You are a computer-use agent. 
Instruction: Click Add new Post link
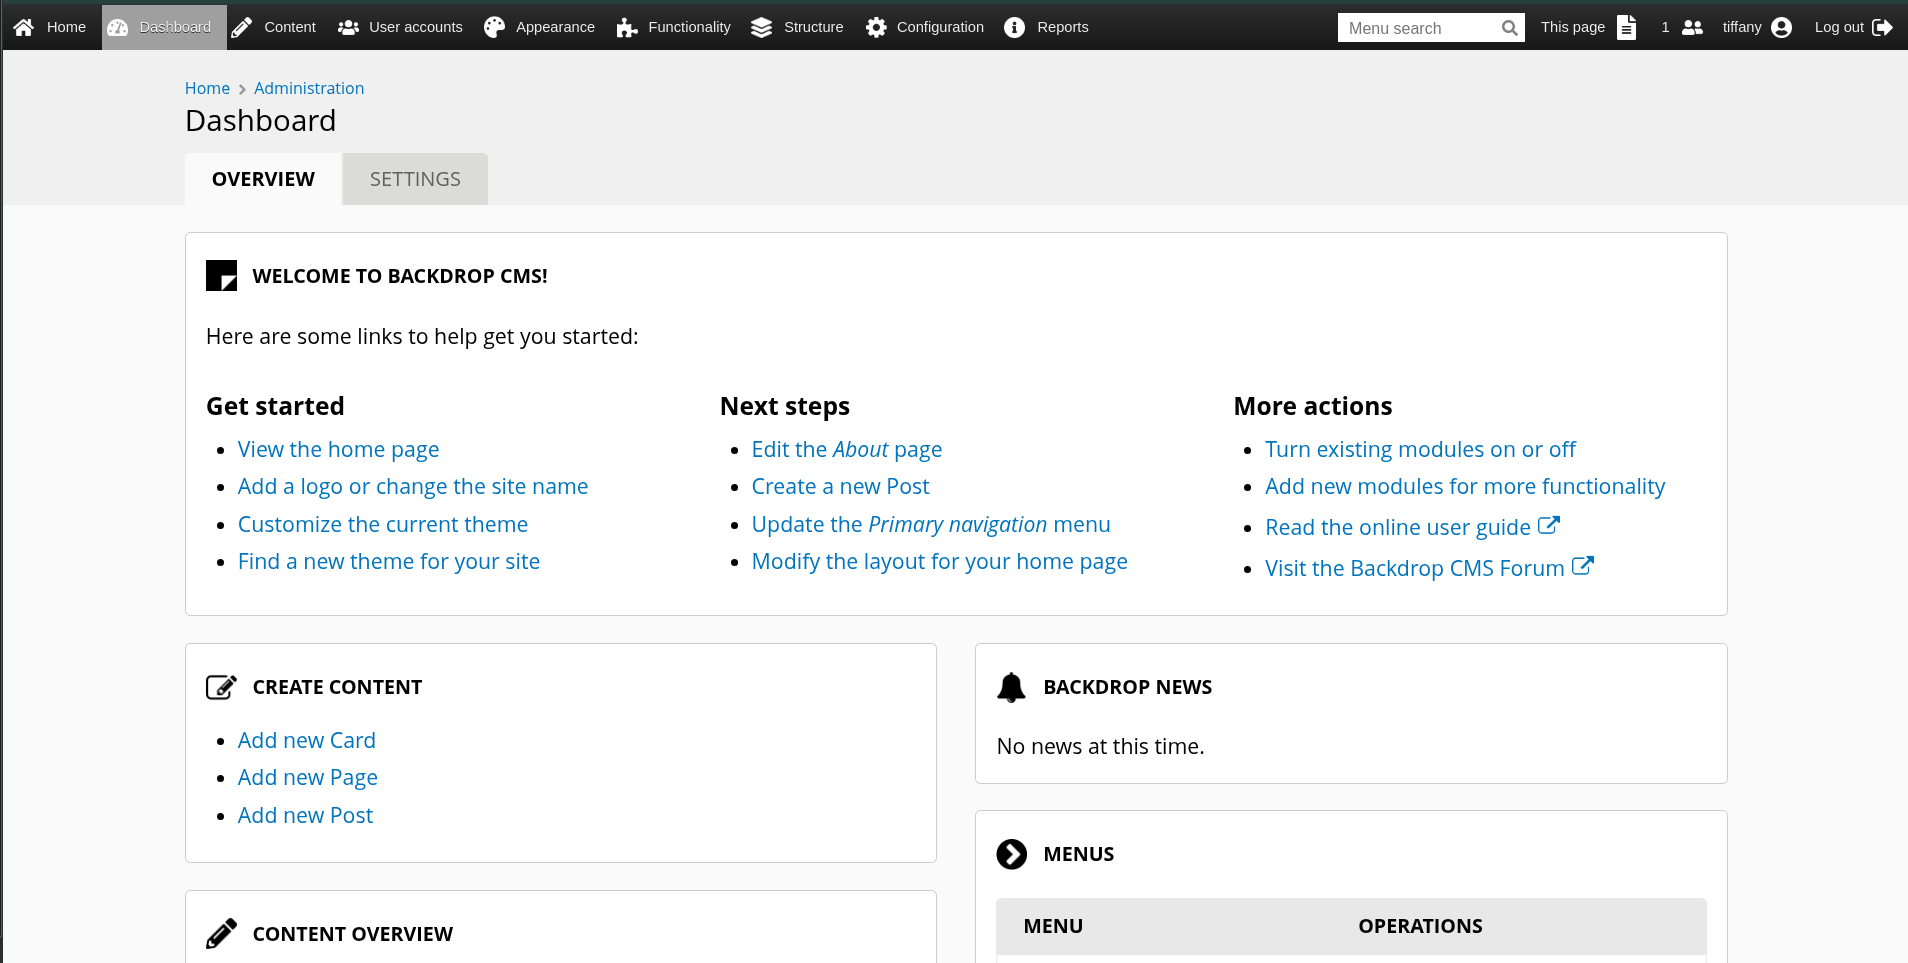305,816
